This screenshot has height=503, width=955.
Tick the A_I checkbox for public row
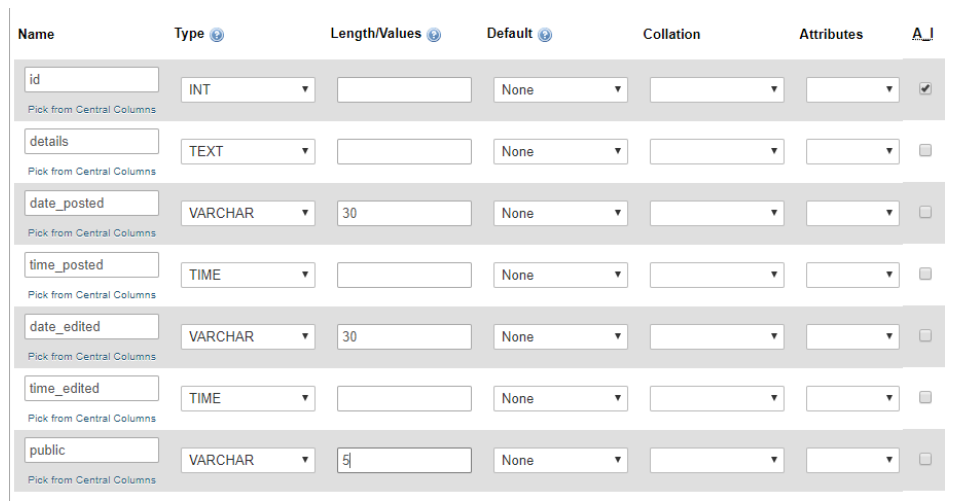925,459
